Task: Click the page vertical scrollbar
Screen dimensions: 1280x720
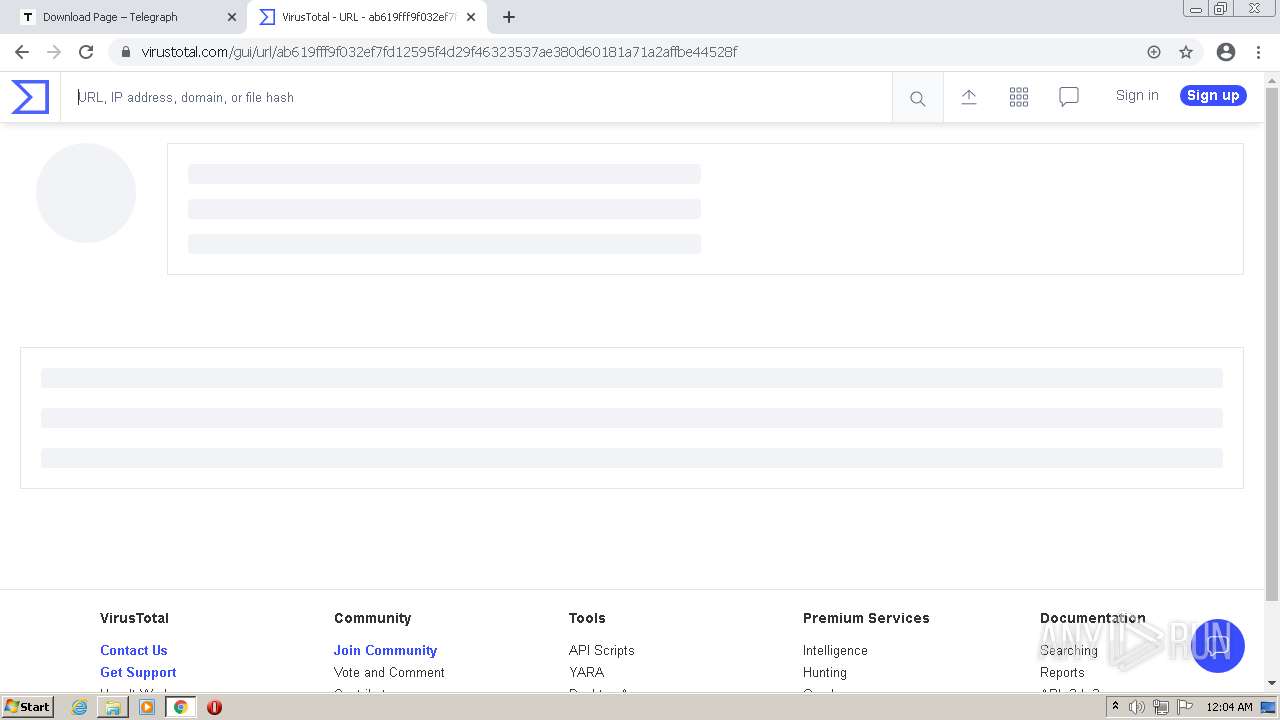Action: coord(1272,343)
